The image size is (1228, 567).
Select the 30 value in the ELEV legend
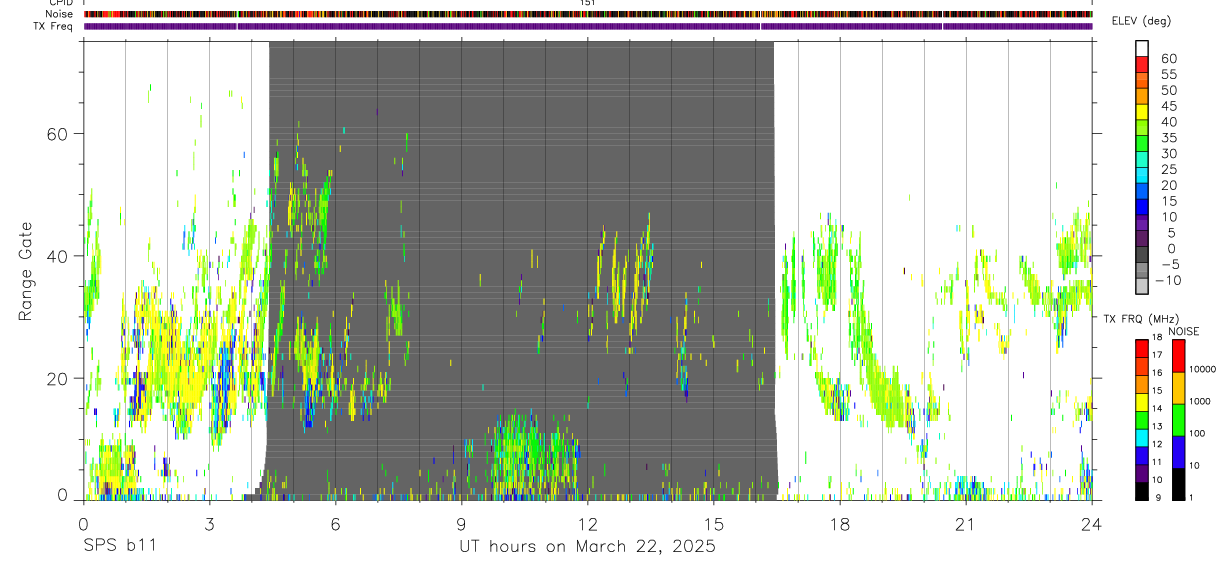coord(1168,153)
